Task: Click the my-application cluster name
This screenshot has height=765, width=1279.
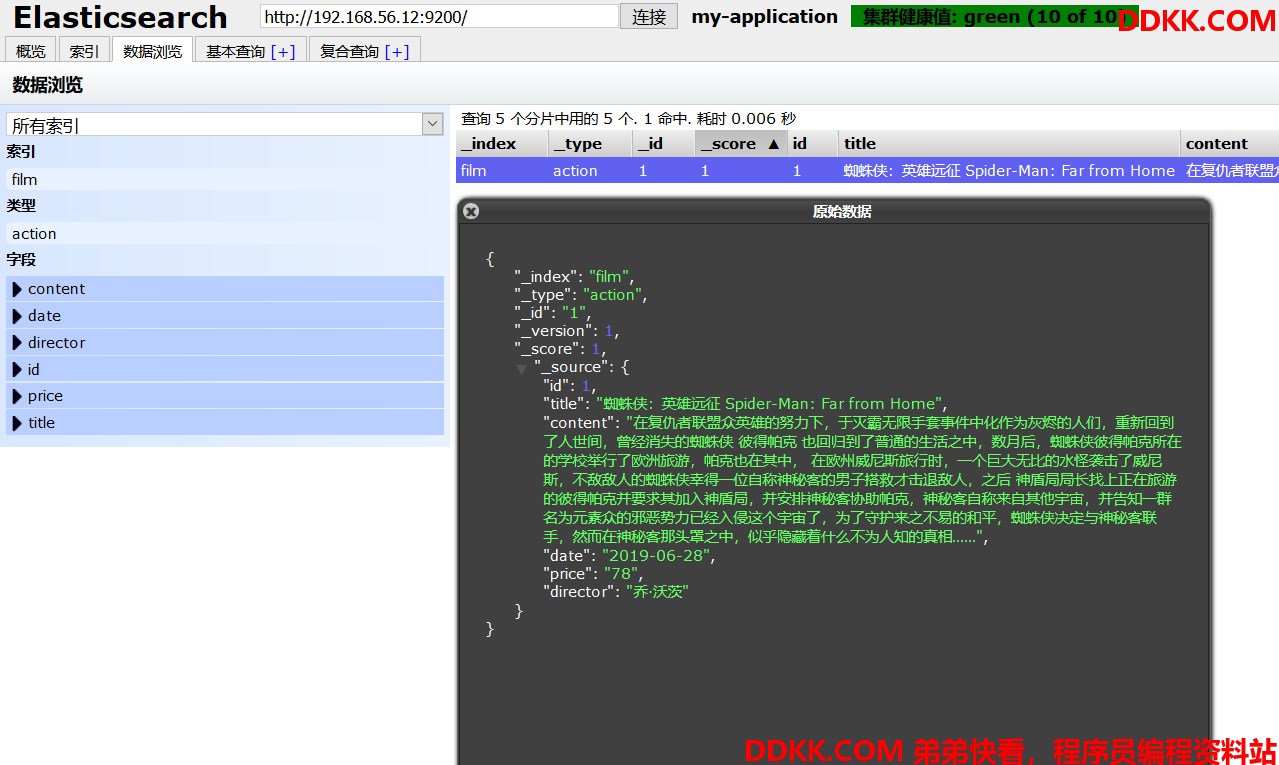Action: coord(765,17)
